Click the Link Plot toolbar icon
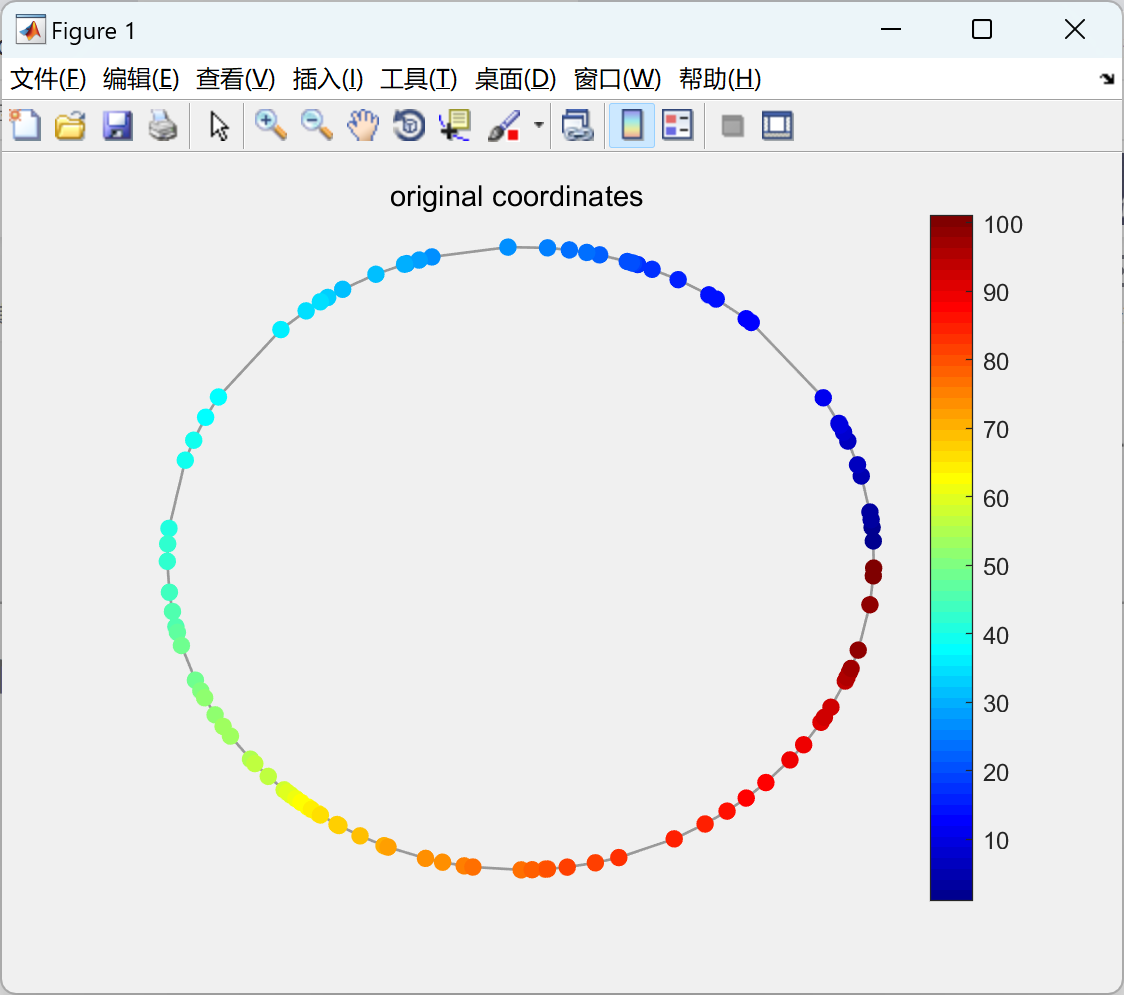 pos(578,125)
